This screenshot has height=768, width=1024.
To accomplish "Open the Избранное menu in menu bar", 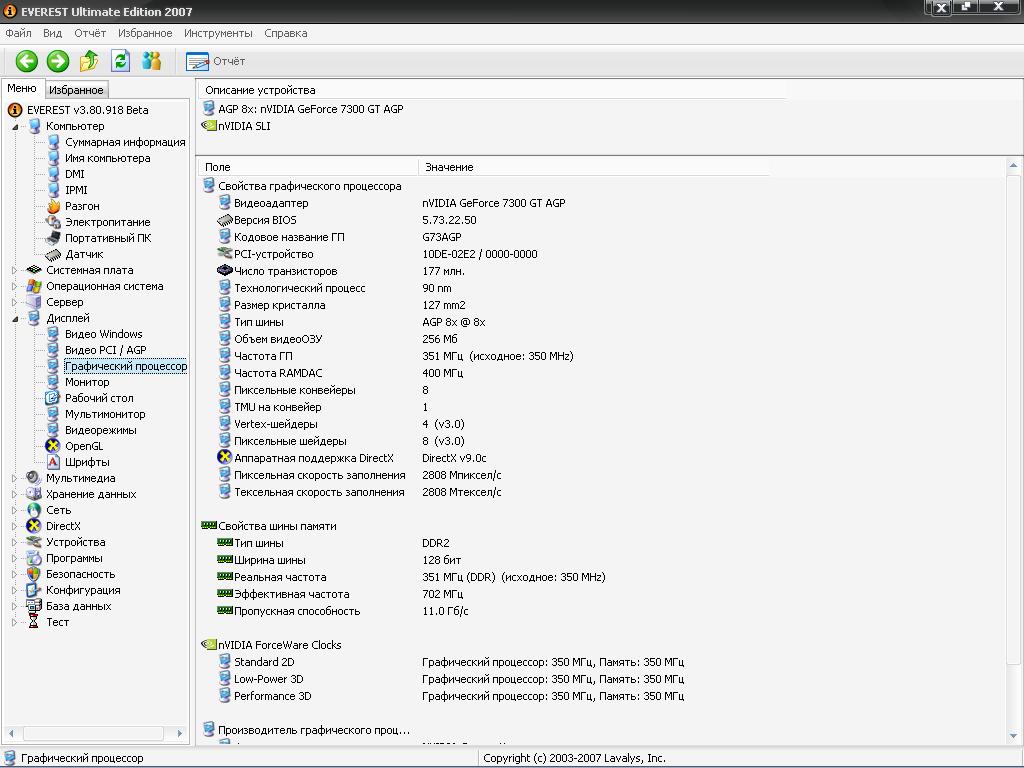I will click(145, 33).
